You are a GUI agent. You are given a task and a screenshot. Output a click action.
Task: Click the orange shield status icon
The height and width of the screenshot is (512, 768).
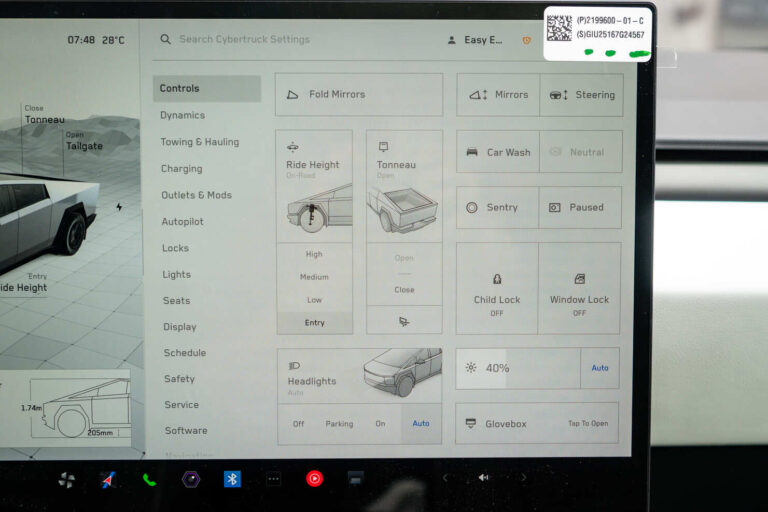(x=527, y=41)
